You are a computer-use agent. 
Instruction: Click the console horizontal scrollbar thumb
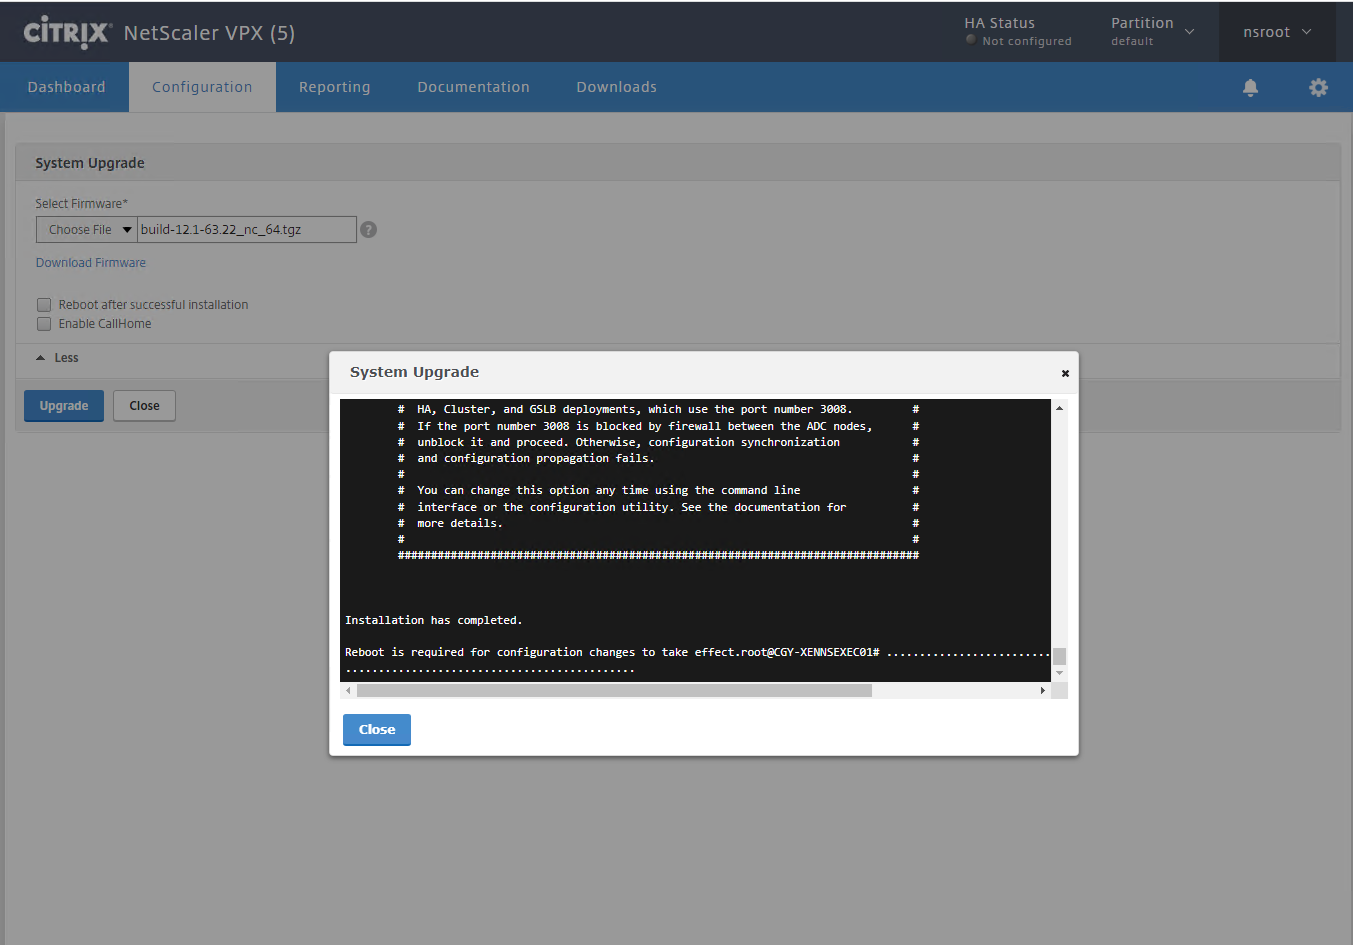pos(614,690)
